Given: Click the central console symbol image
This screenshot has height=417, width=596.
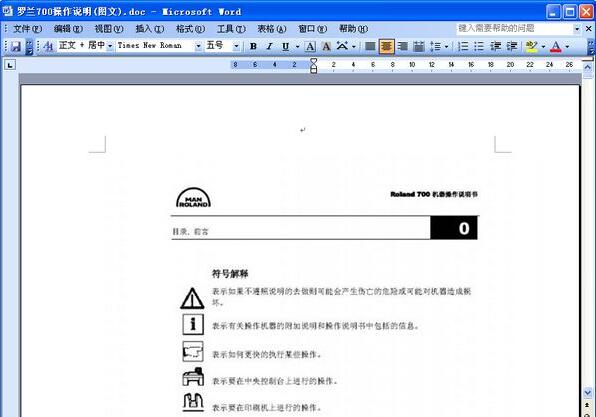Looking at the screenshot, I should pos(193,376).
